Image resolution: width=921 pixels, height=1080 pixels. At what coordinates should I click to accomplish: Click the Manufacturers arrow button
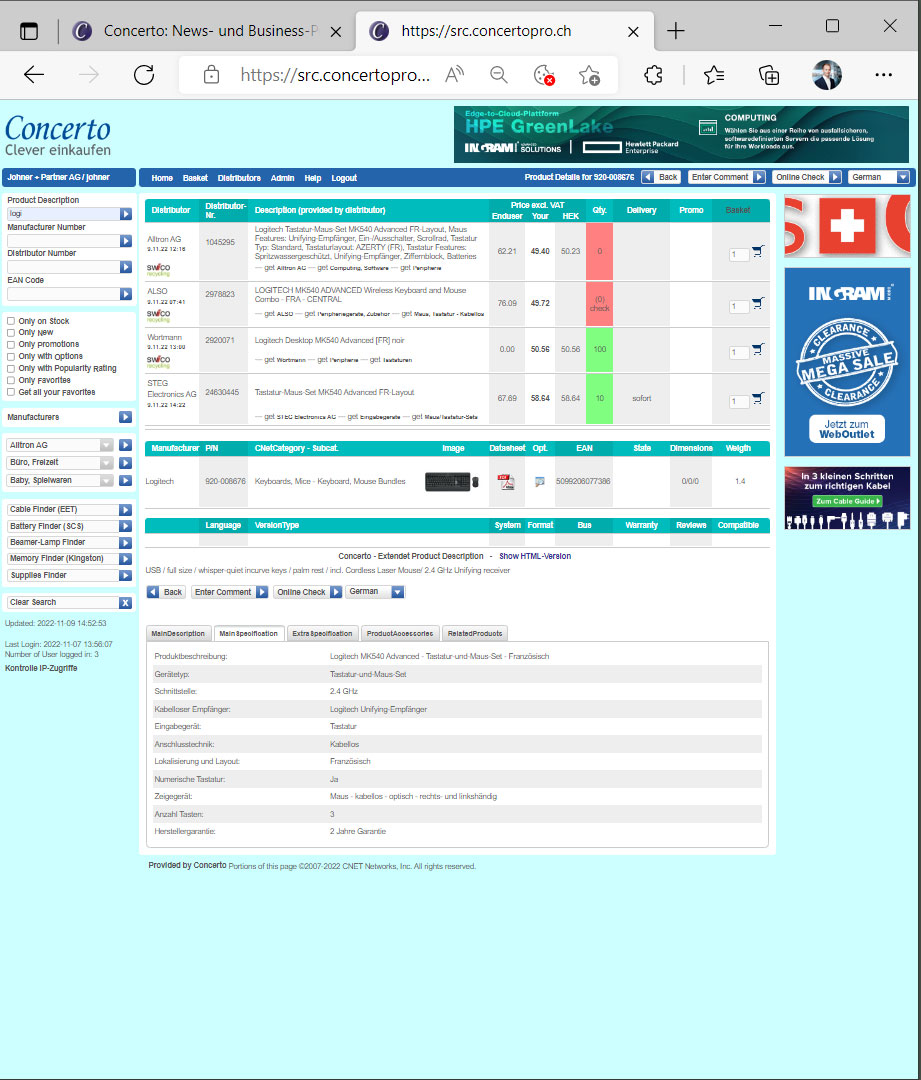(125, 417)
